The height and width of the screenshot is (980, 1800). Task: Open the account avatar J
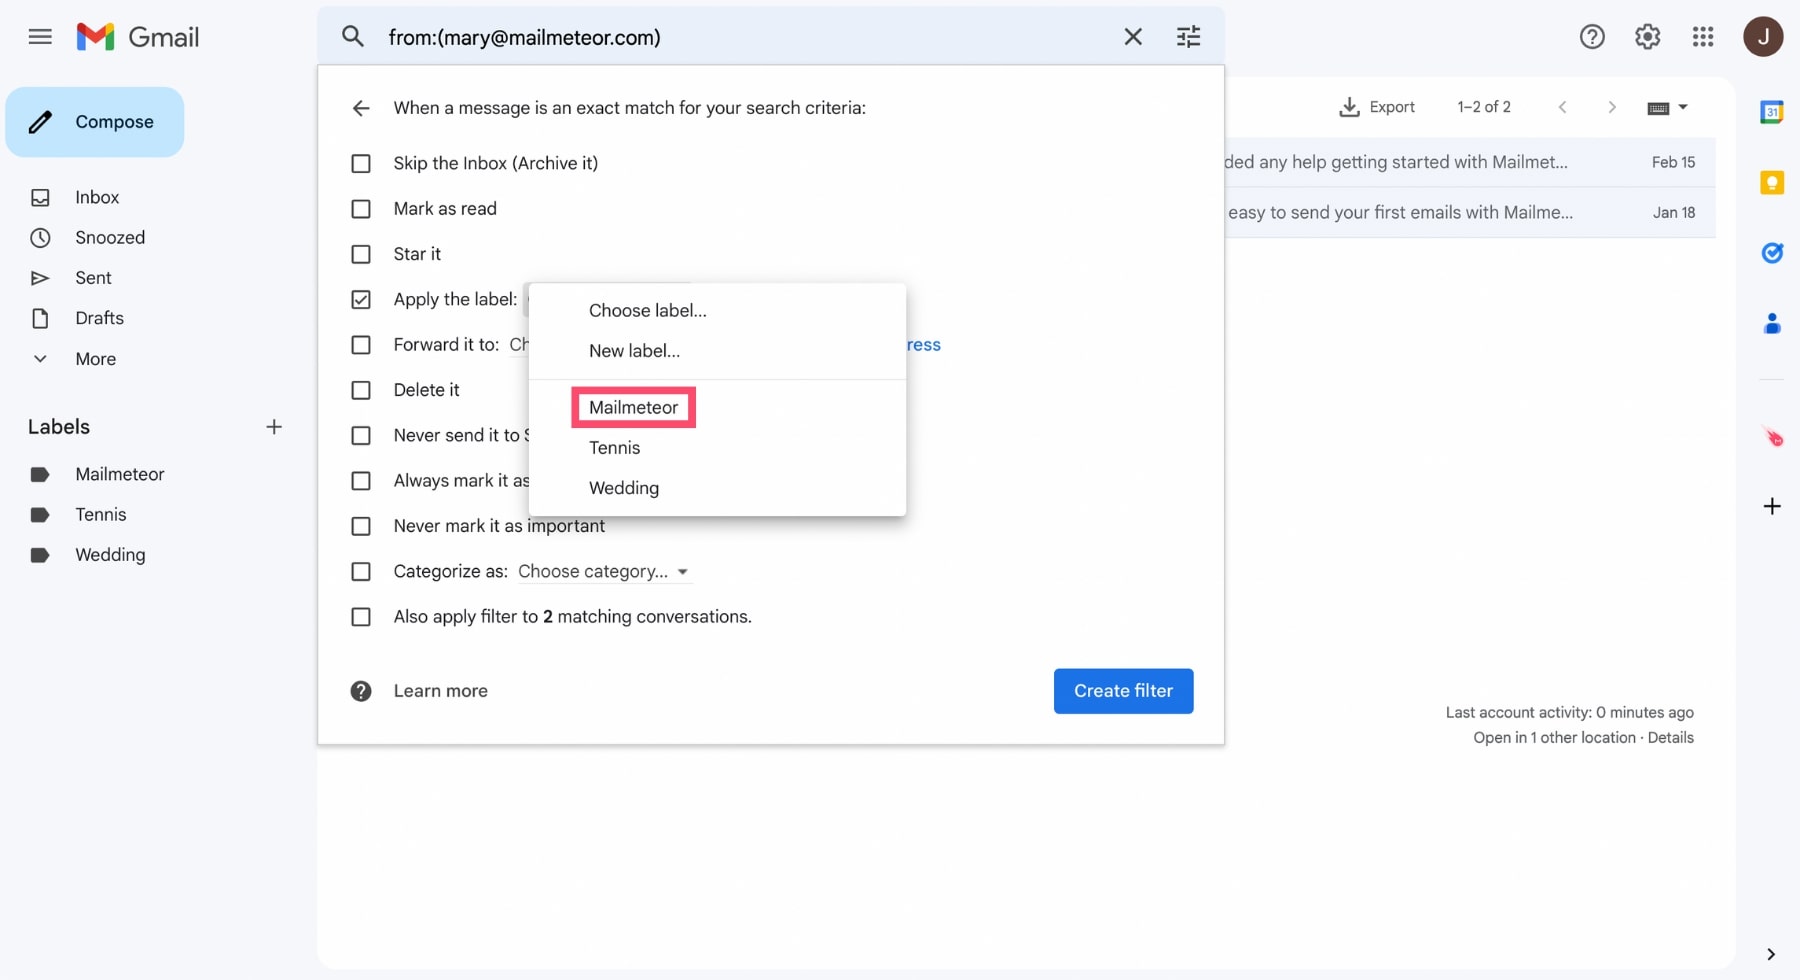[1763, 37]
